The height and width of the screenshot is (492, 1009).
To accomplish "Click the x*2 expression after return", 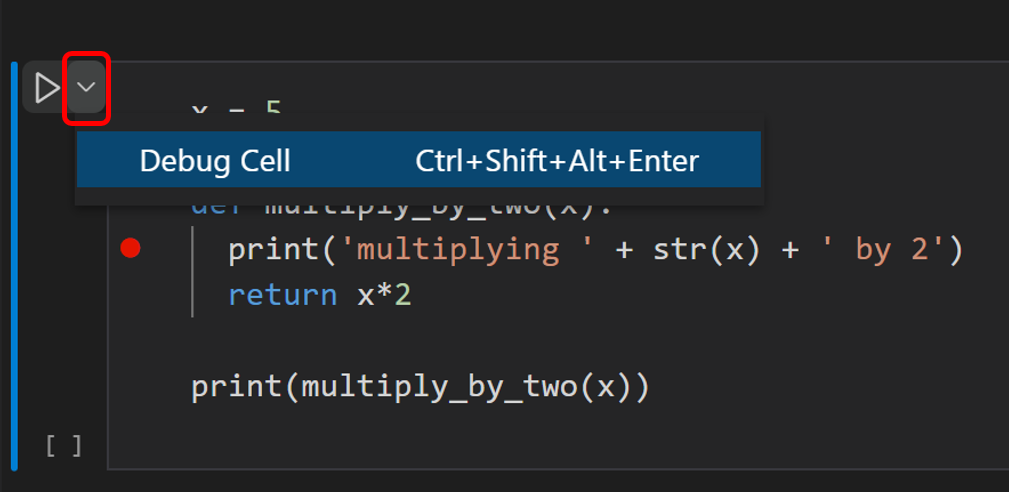I will [x=384, y=295].
